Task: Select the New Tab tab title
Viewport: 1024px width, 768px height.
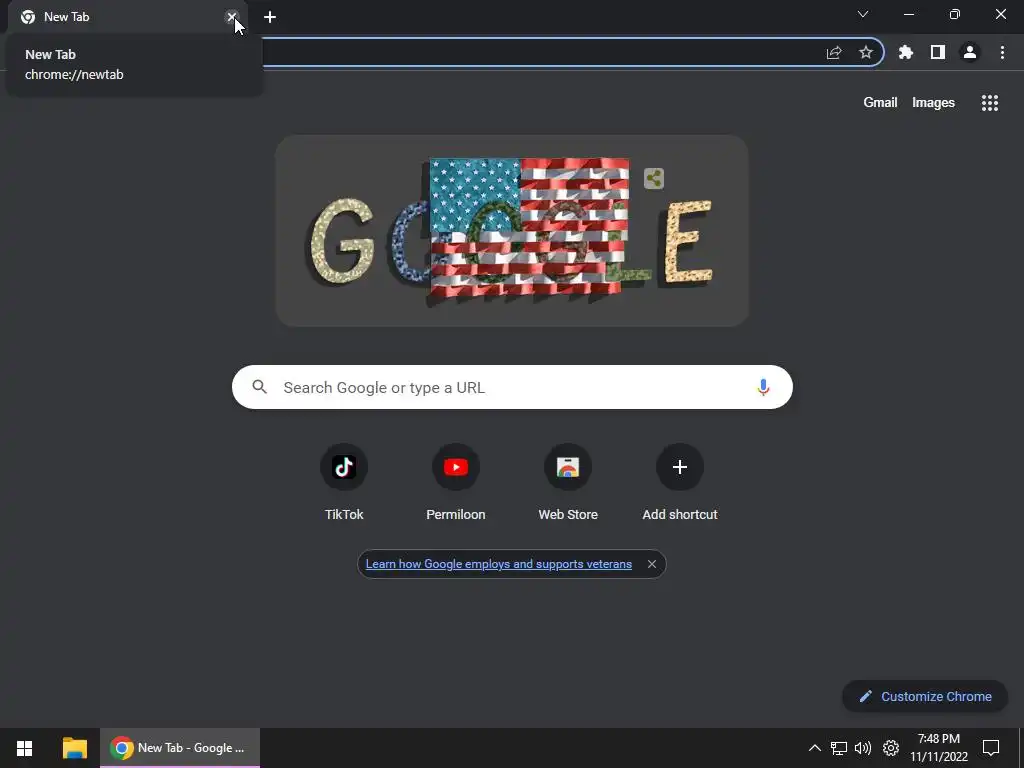Action: click(67, 17)
